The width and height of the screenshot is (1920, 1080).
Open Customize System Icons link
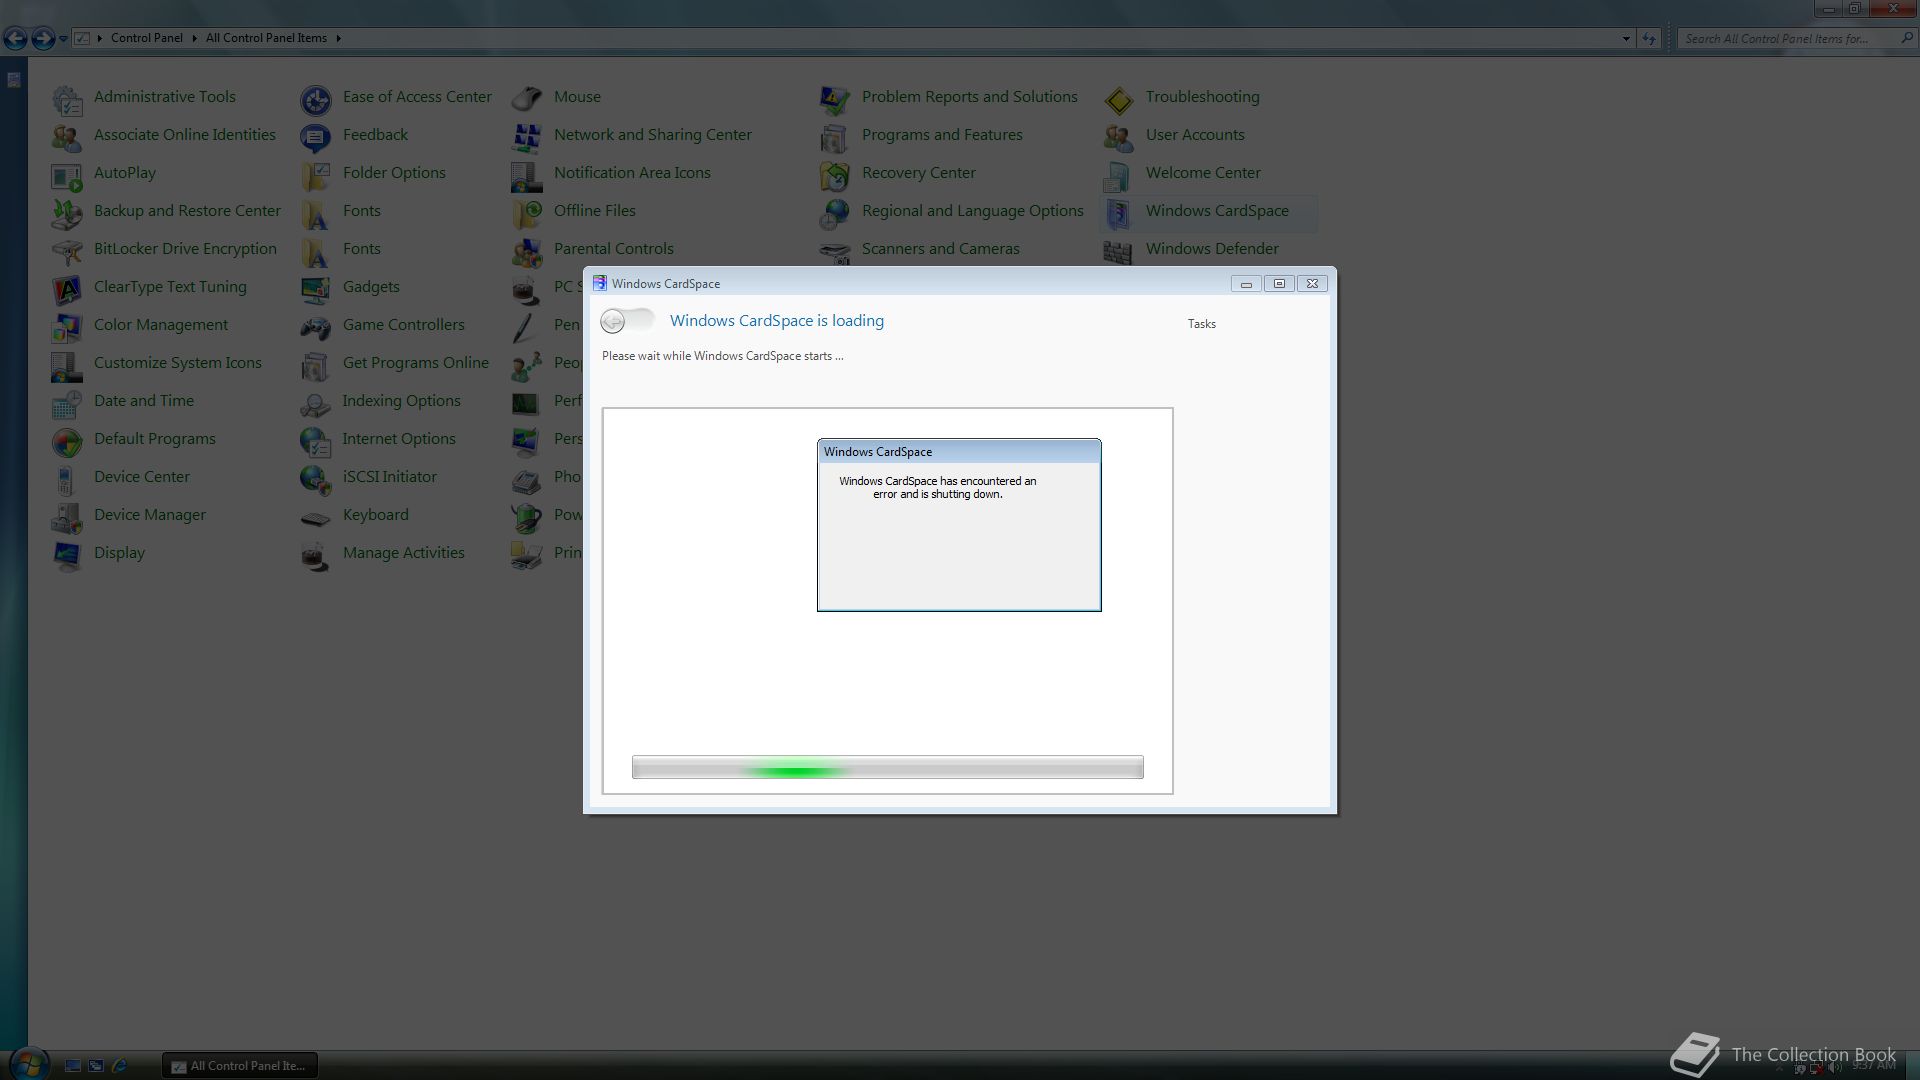click(x=178, y=363)
